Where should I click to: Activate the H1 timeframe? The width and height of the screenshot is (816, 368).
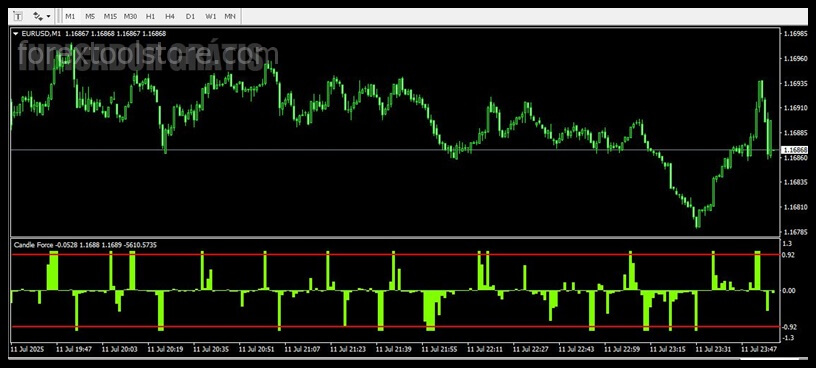[150, 16]
